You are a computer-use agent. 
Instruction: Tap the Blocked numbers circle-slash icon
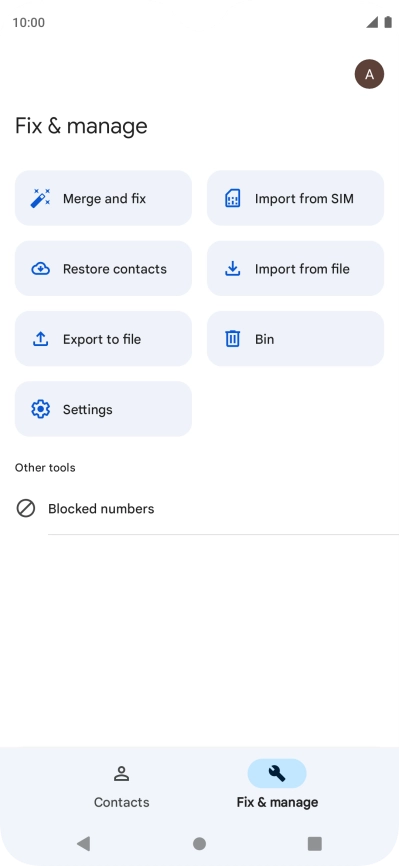(25, 508)
